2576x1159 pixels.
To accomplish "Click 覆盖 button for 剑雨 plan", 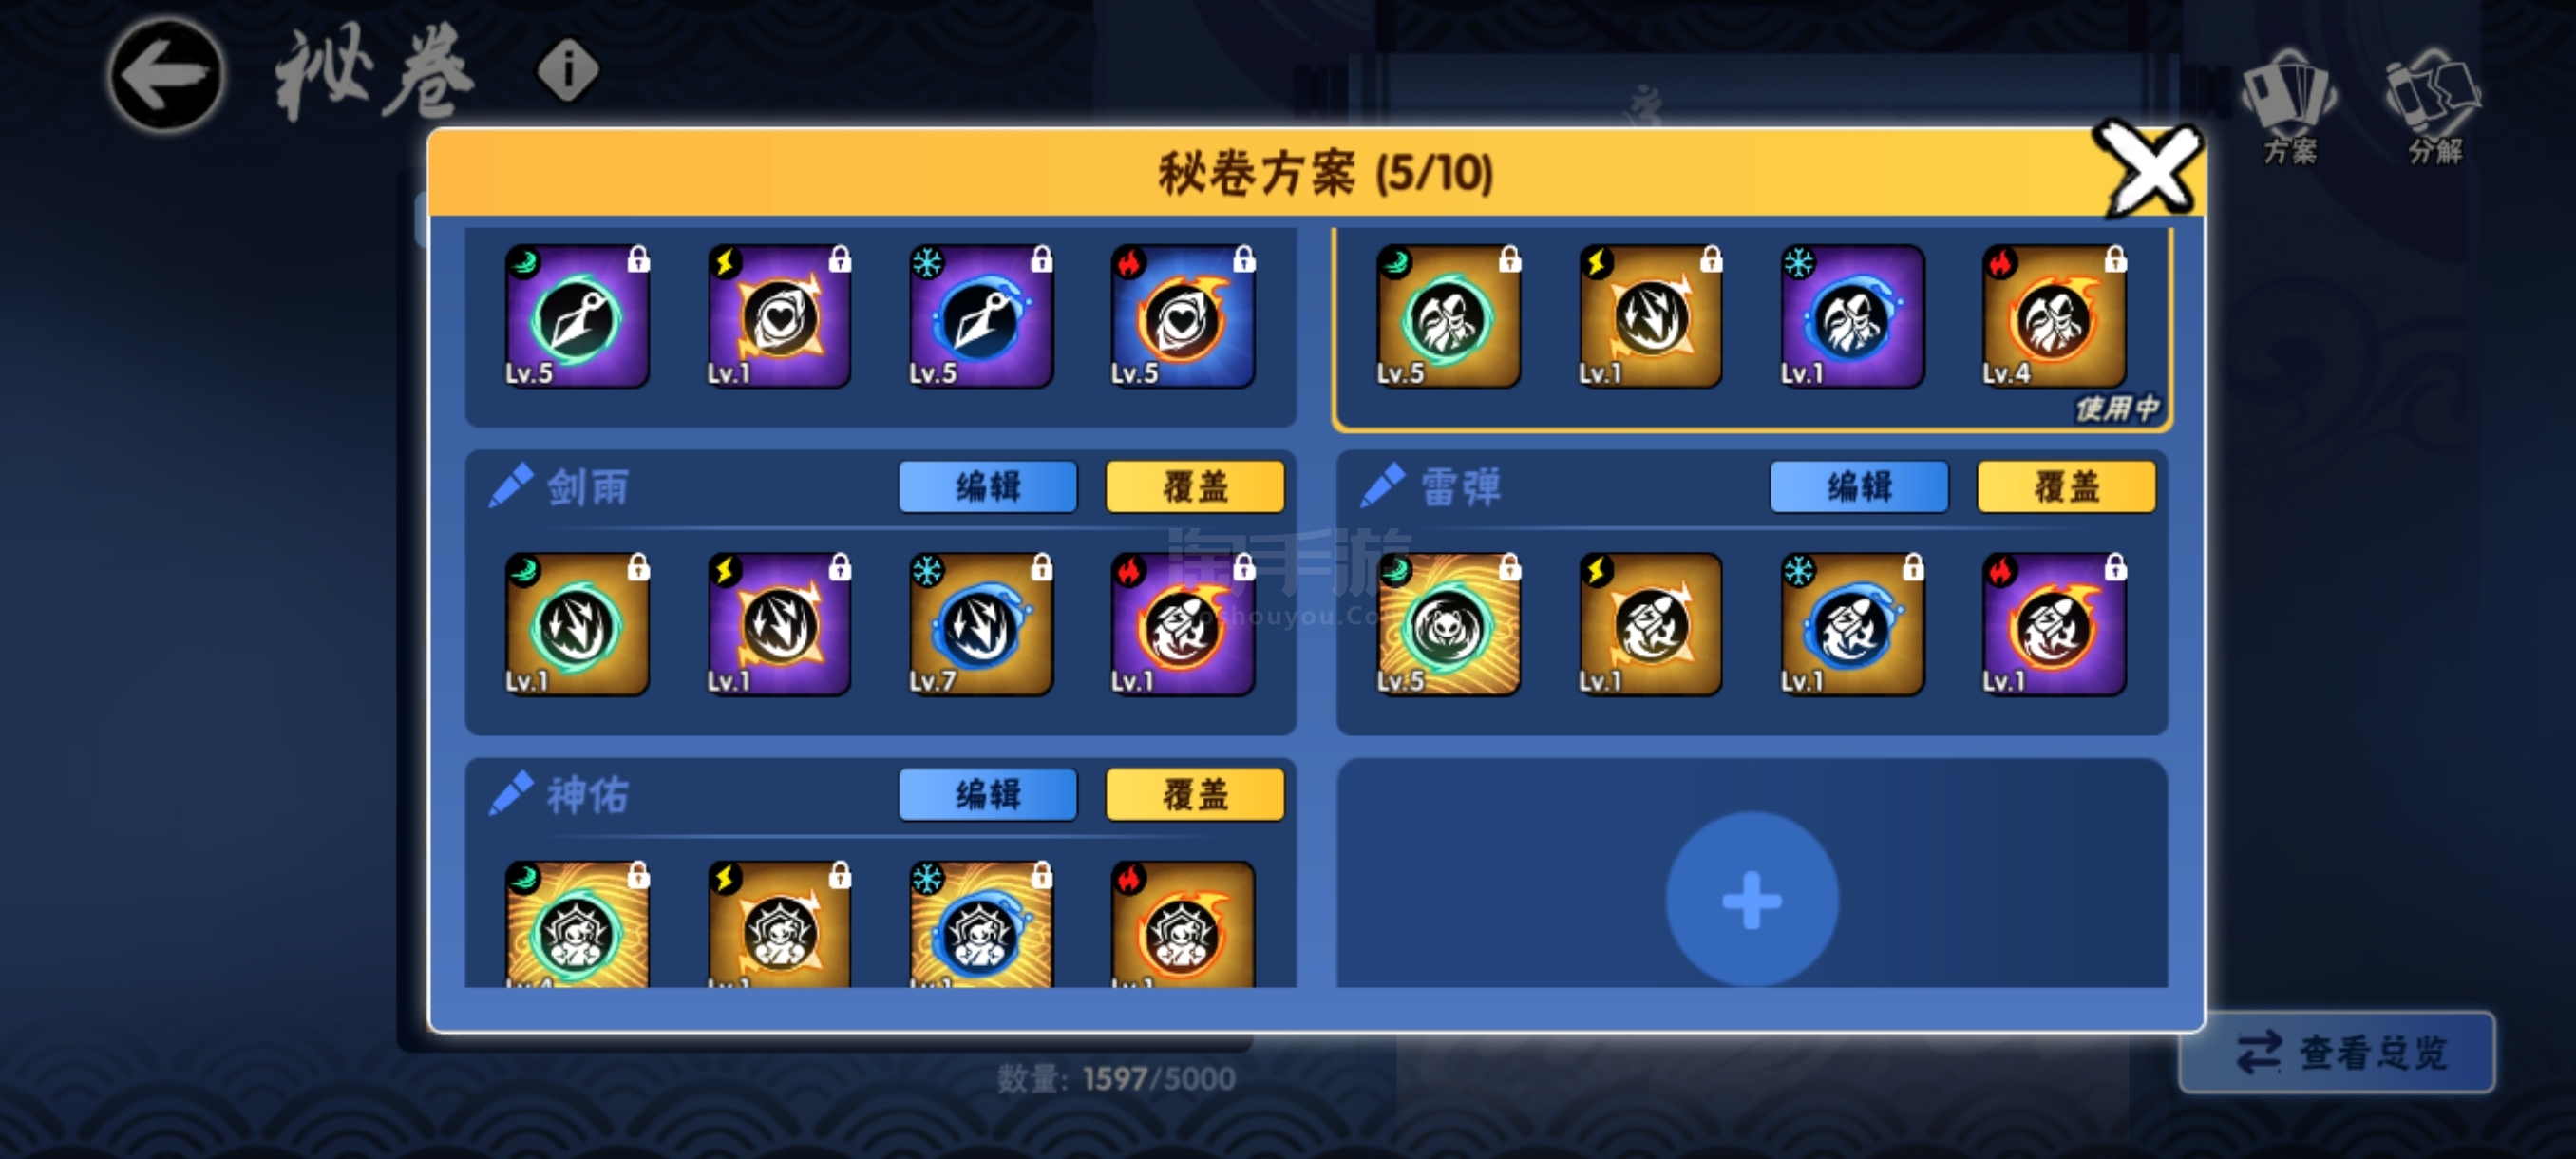I will (x=1195, y=487).
